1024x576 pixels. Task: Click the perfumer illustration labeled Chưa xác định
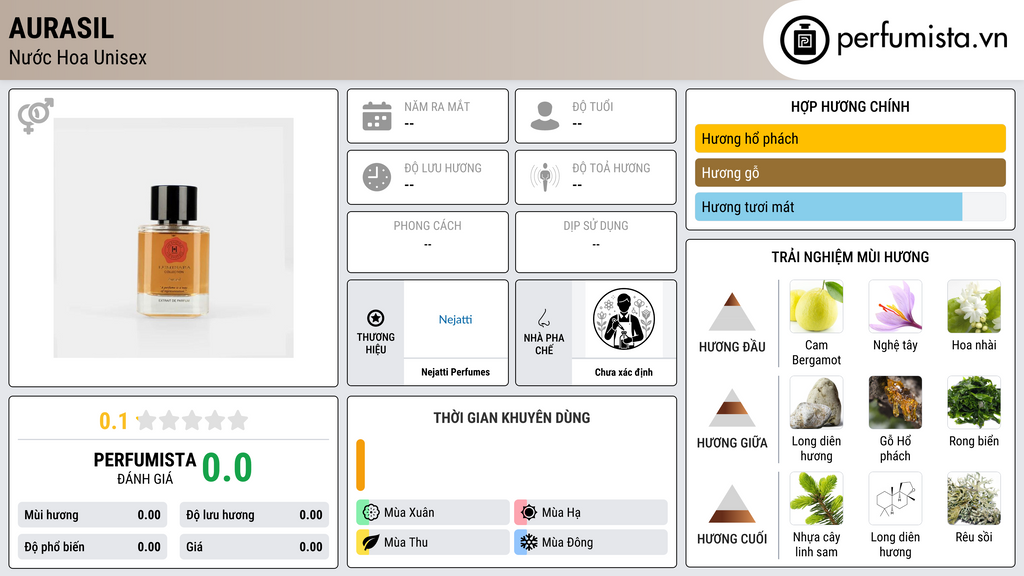(x=624, y=319)
